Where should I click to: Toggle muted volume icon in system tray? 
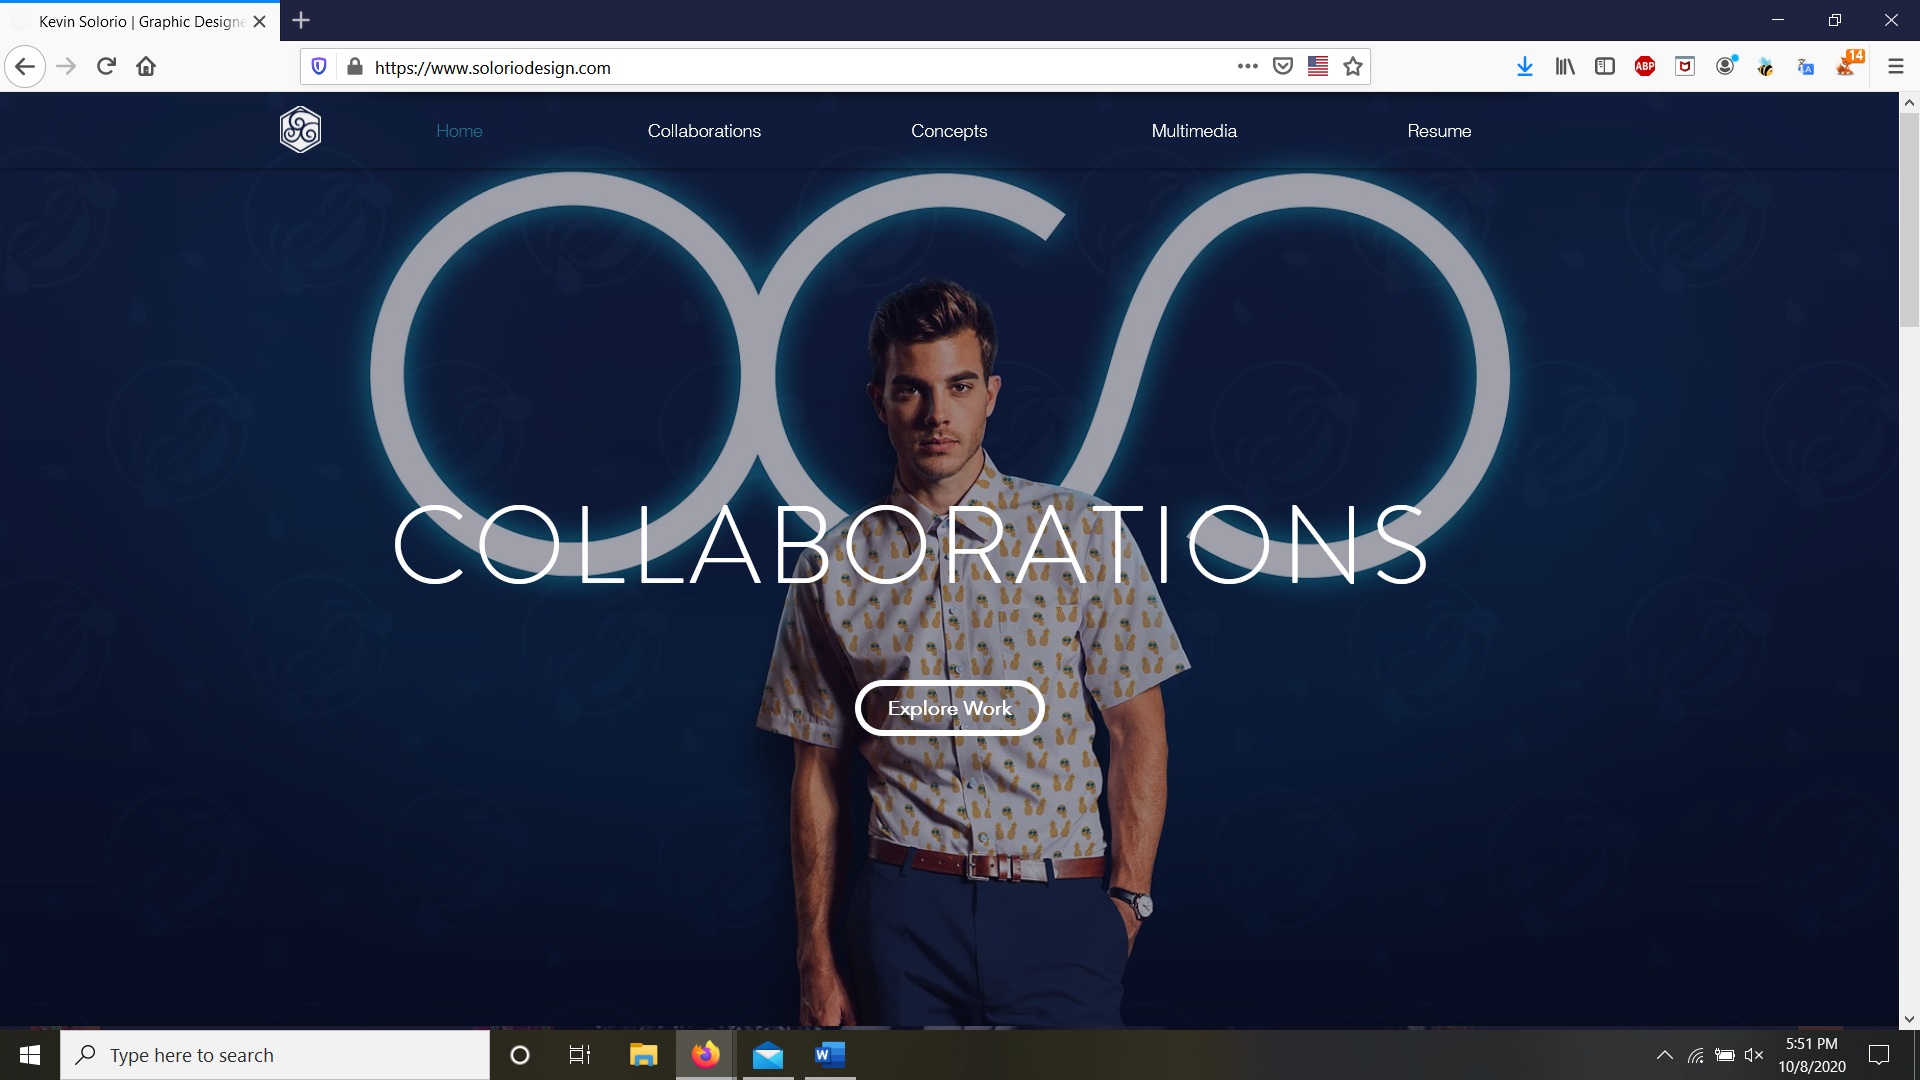[1754, 1055]
